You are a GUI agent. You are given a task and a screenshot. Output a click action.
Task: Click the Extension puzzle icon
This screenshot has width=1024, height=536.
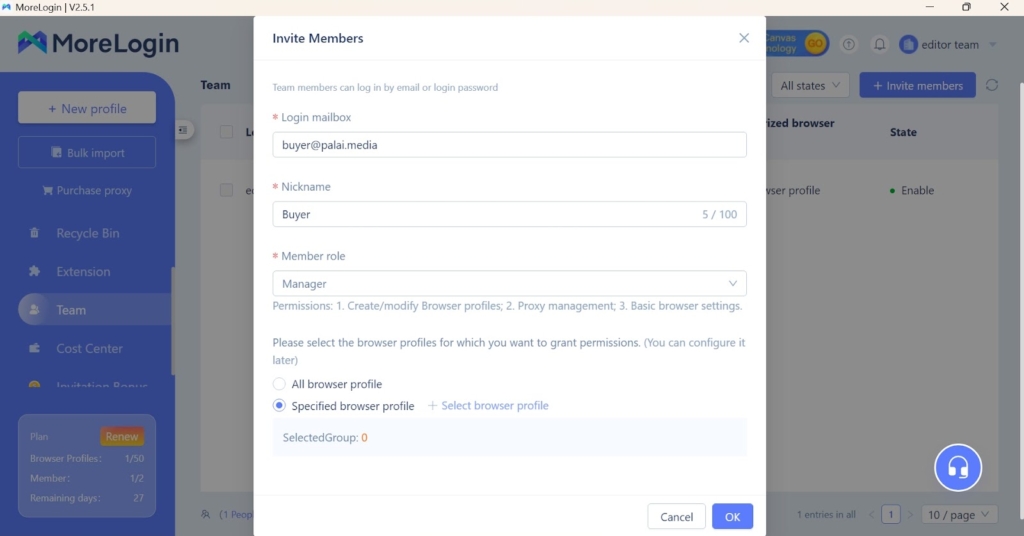tap(35, 271)
